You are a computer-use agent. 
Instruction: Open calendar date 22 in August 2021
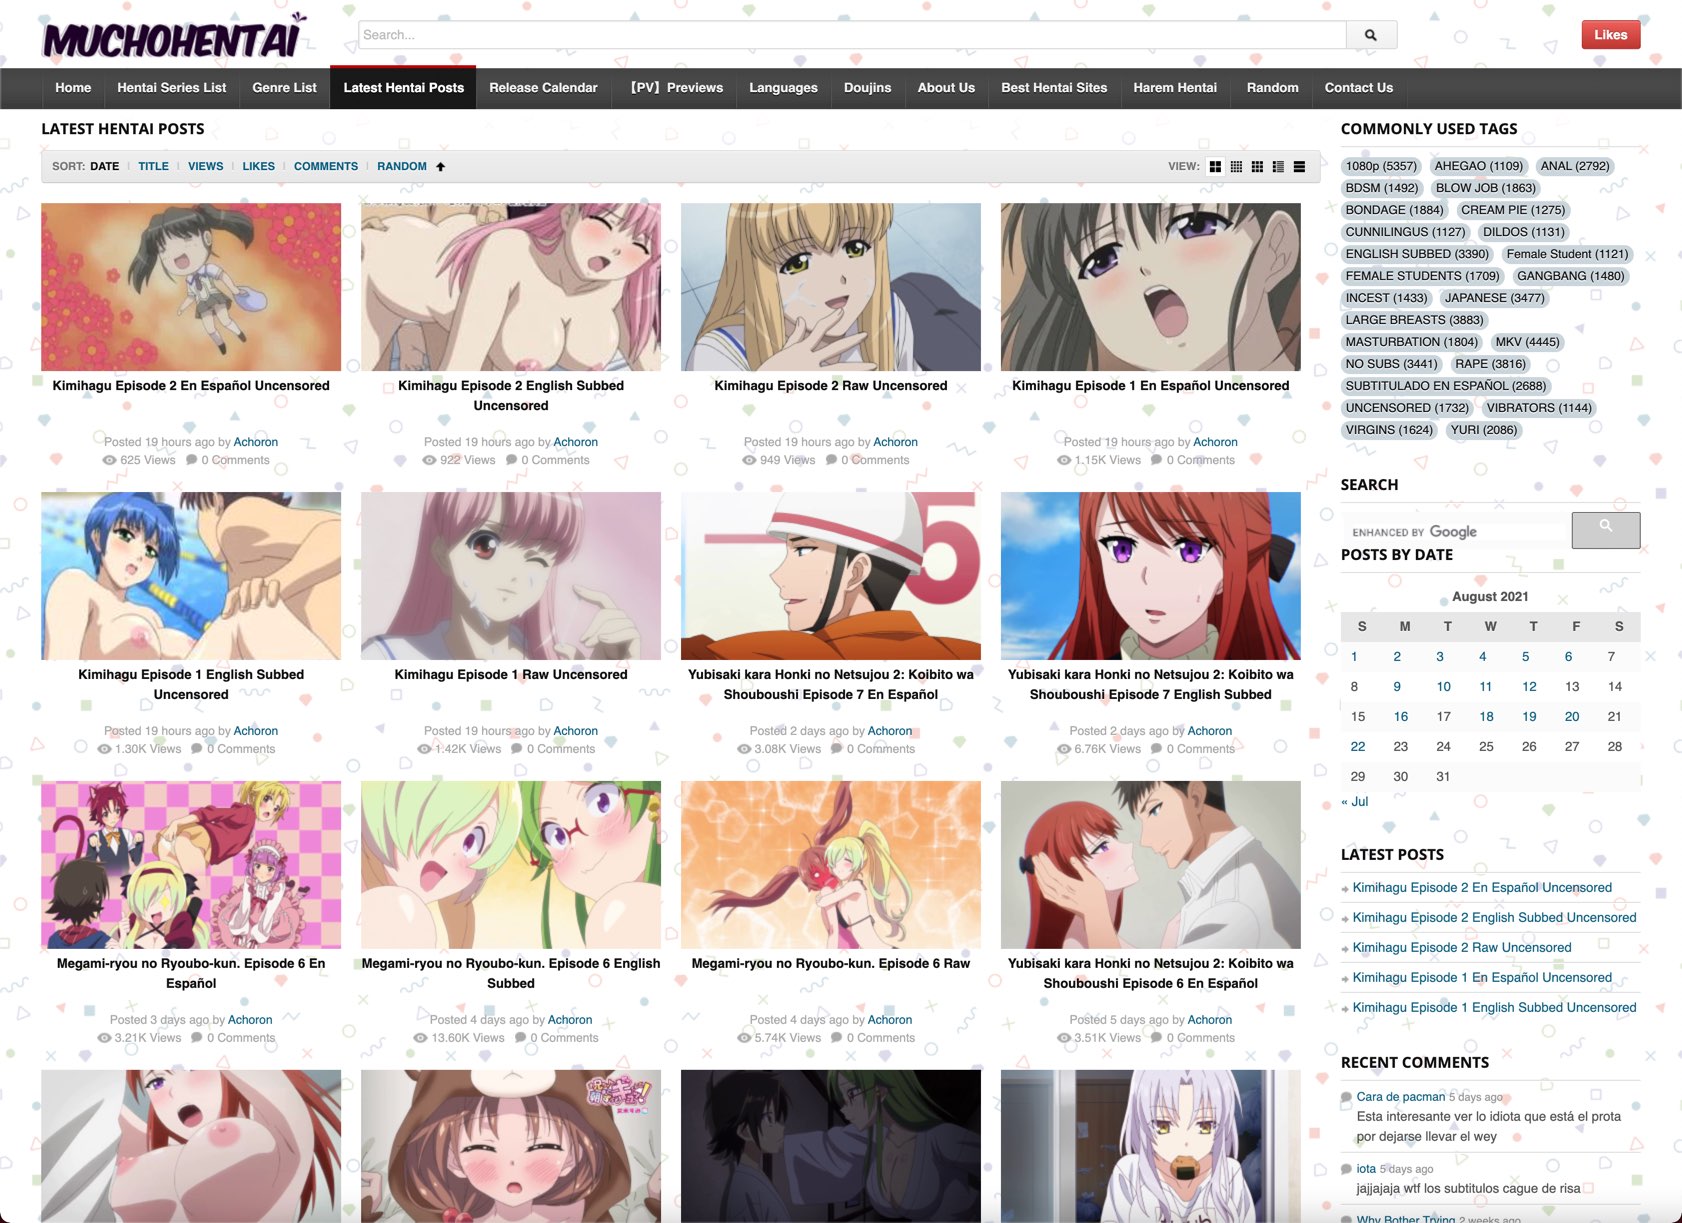click(1357, 746)
